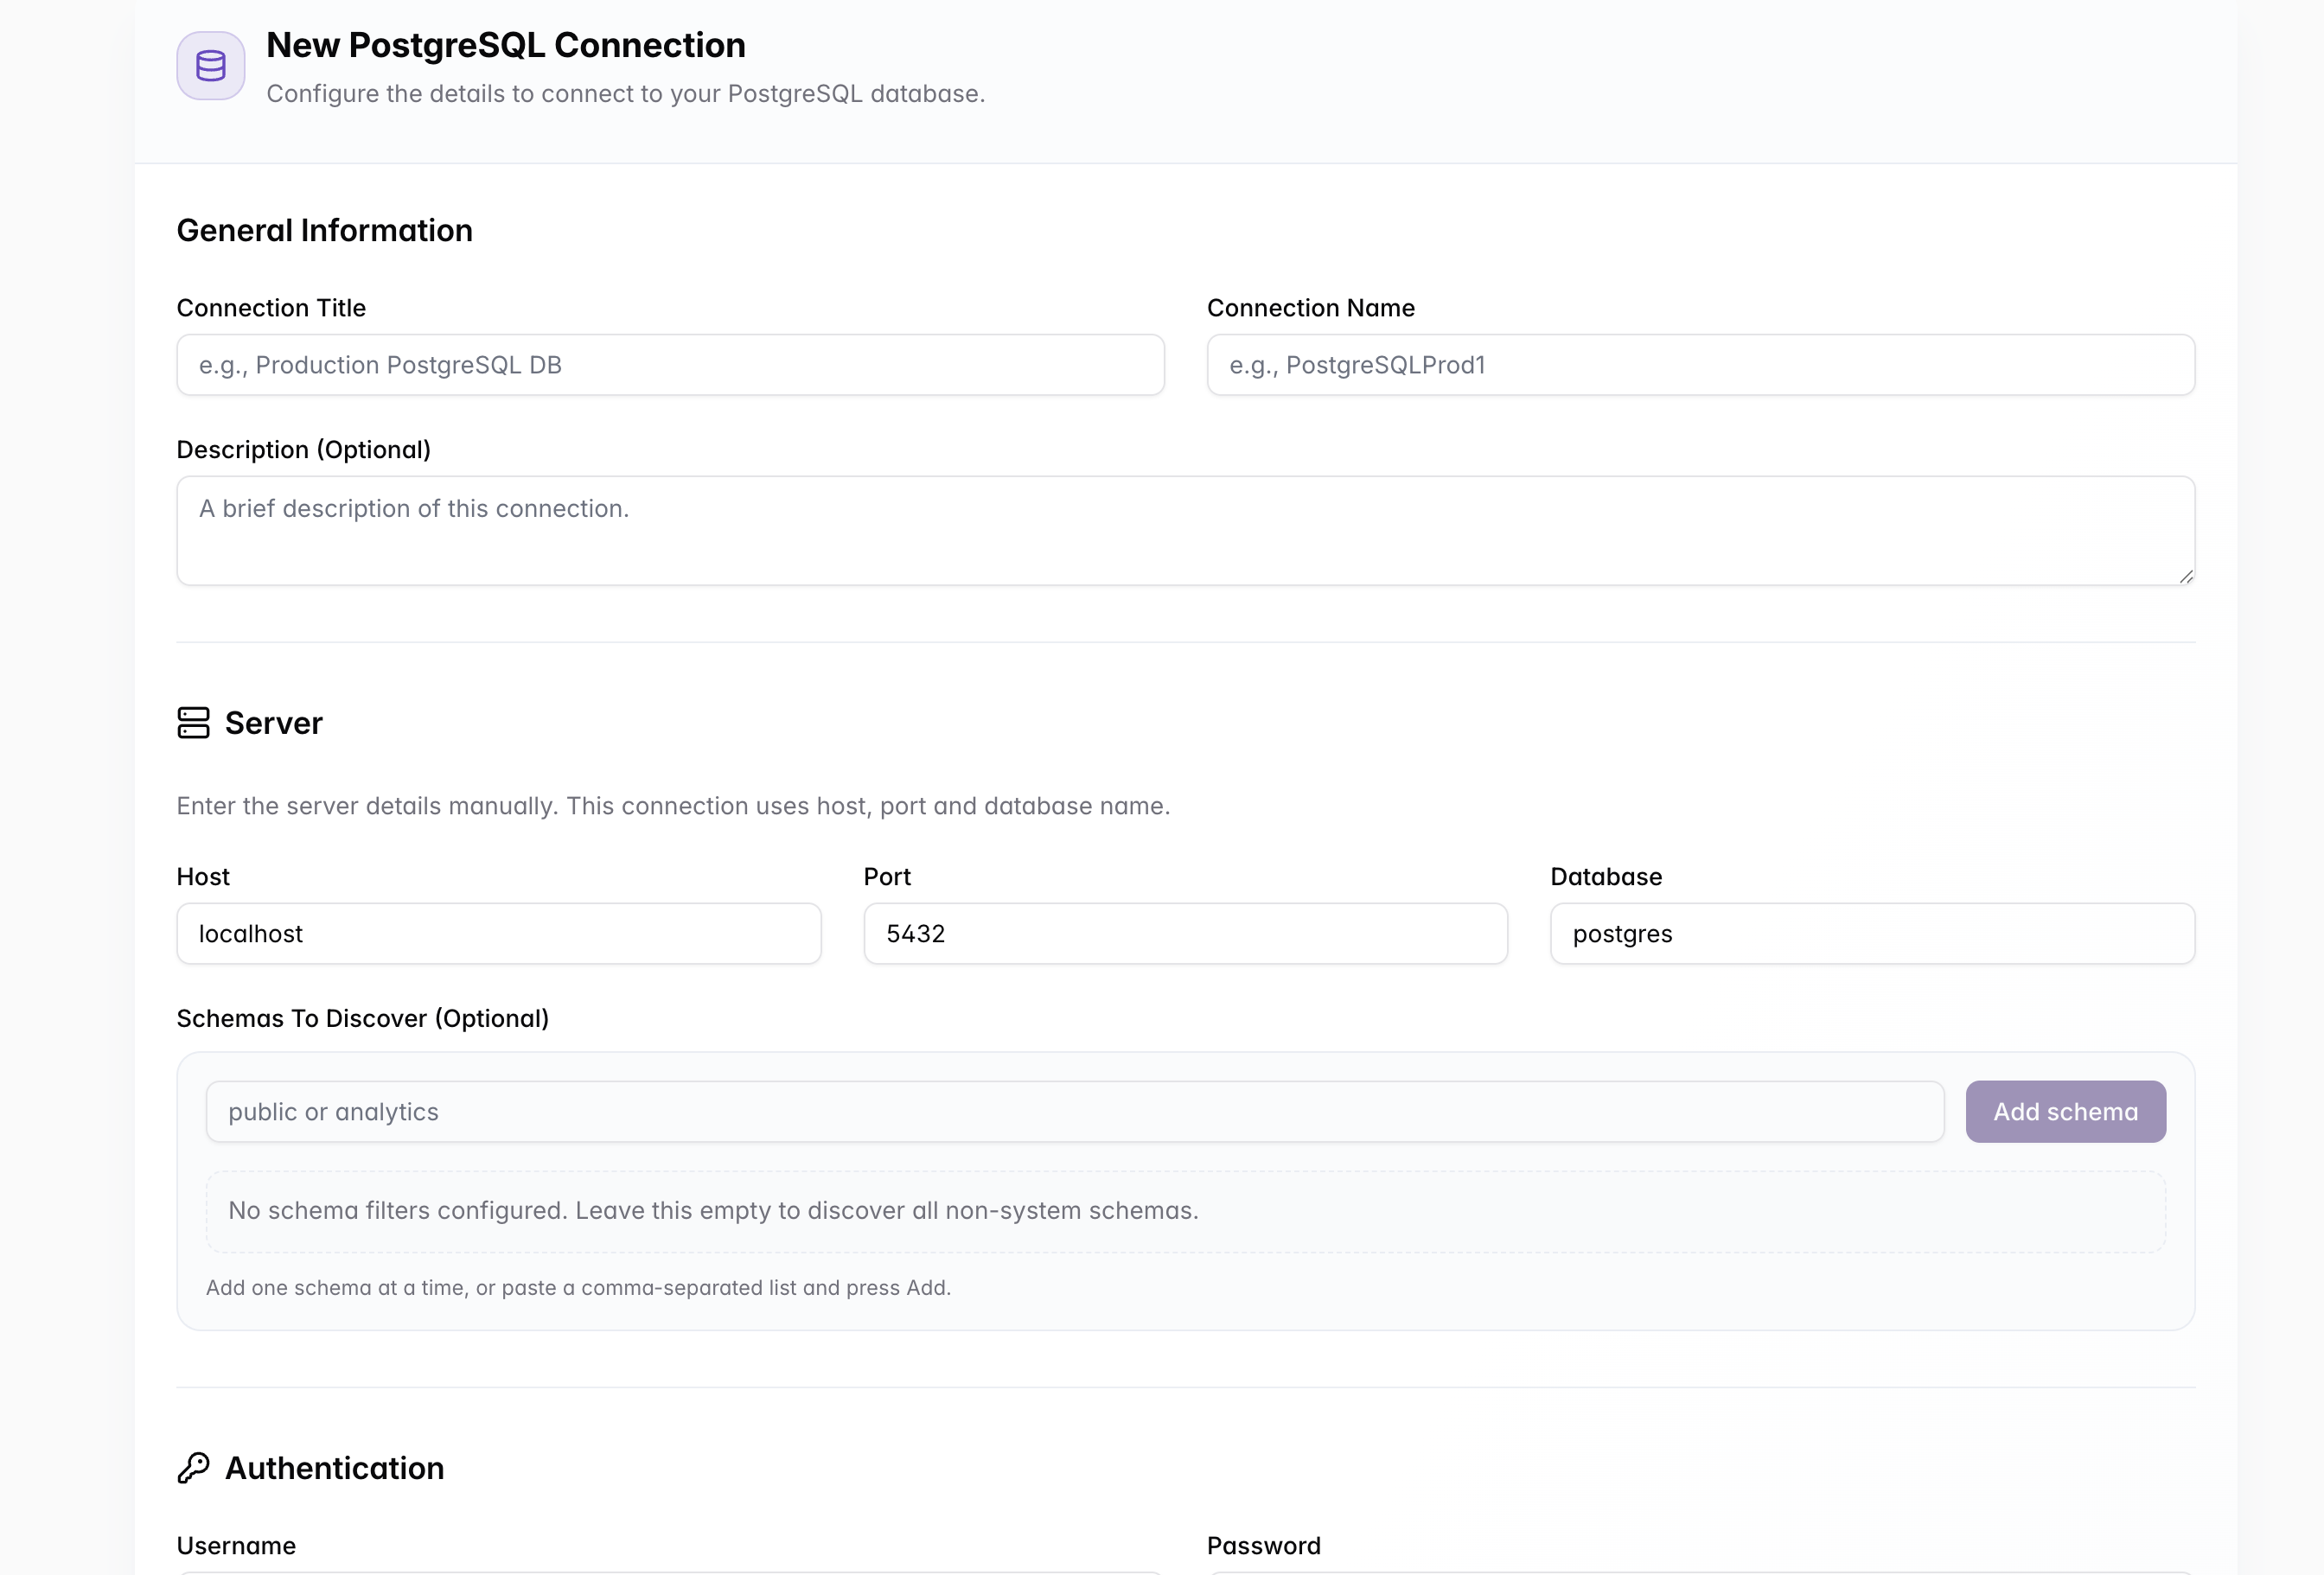Click the purple database icon in the header
This screenshot has width=2324, height=1575.
(x=211, y=66)
